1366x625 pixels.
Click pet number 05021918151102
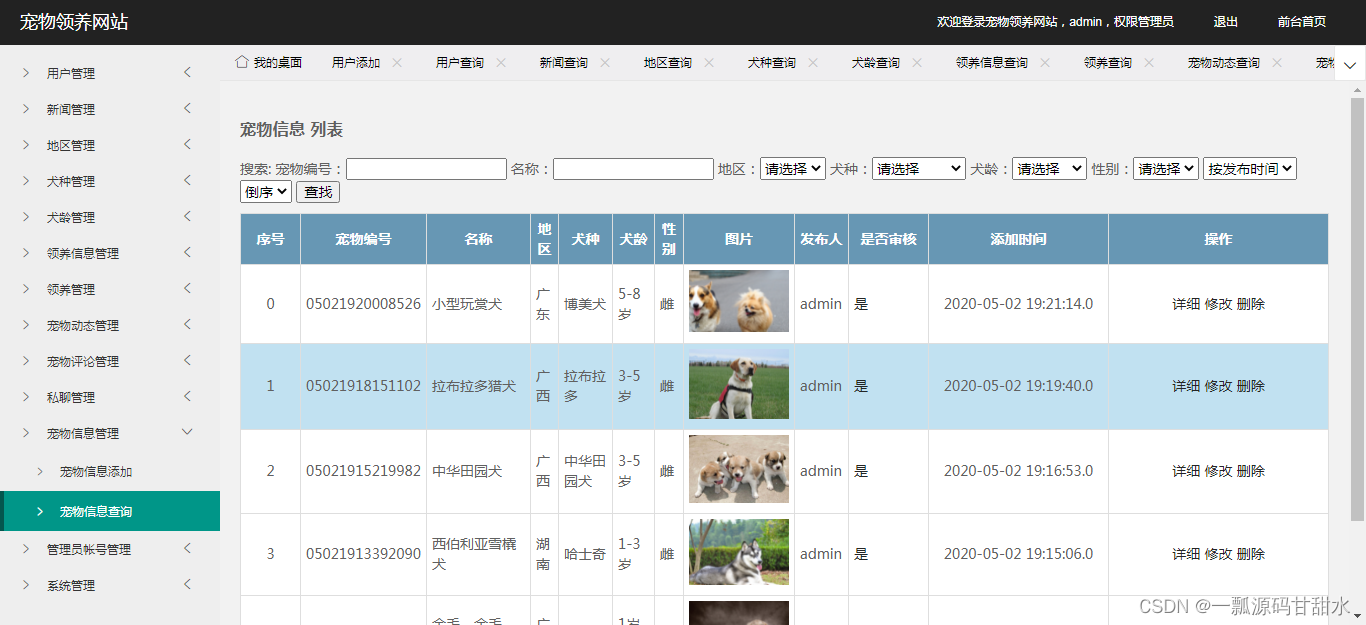[363, 386]
